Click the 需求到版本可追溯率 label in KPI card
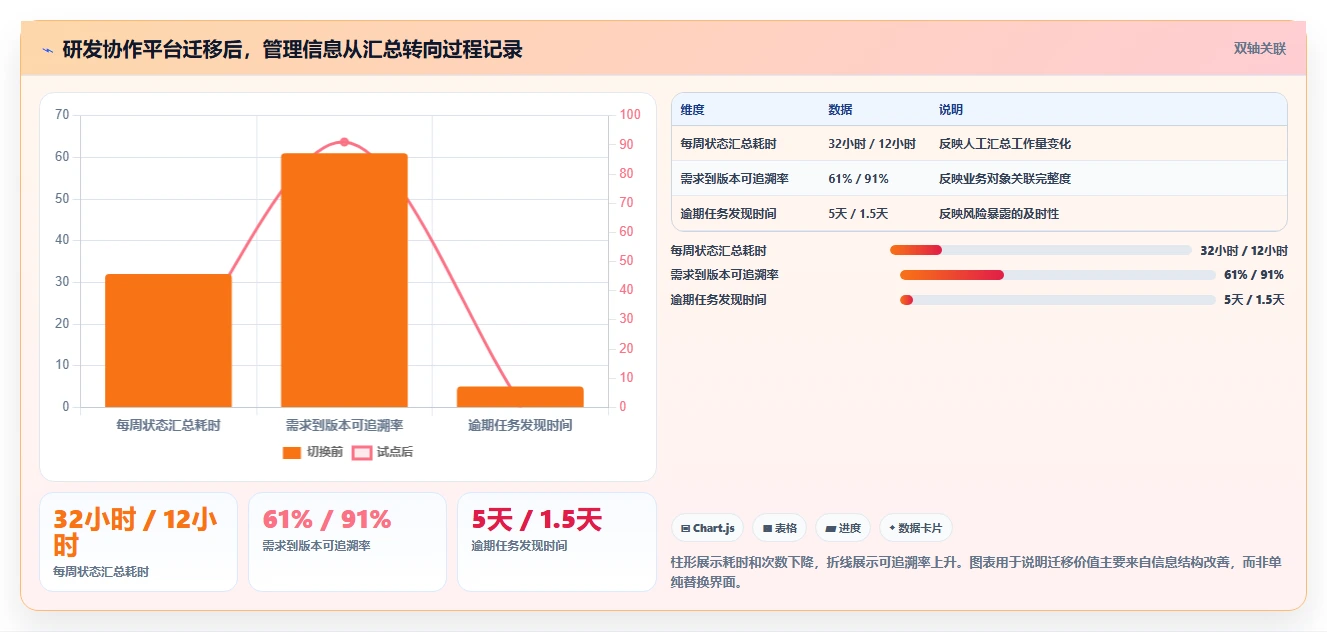 316,546
